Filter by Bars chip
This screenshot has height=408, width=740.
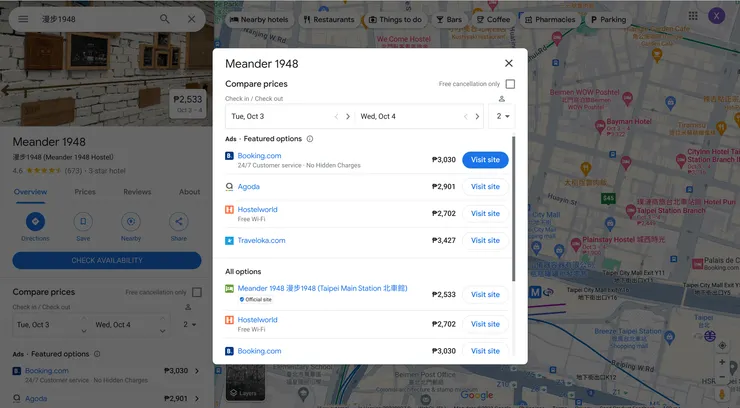449,20
